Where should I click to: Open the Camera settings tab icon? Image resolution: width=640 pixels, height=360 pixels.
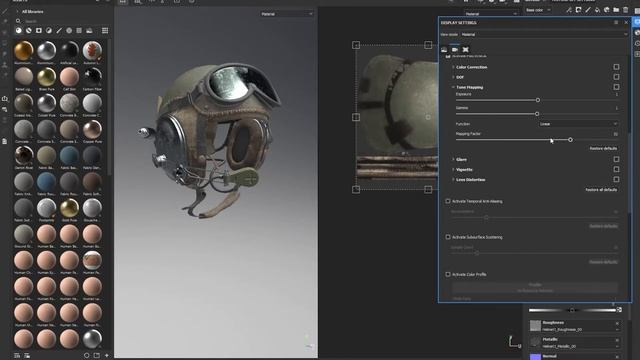pos(455,49)
